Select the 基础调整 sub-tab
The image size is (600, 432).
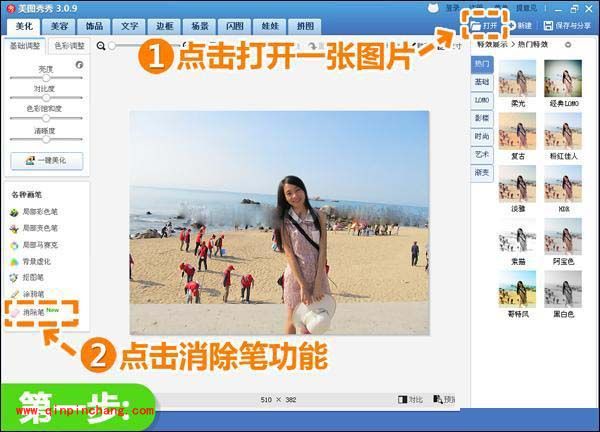pyautogui.click(x=25, y=46)
